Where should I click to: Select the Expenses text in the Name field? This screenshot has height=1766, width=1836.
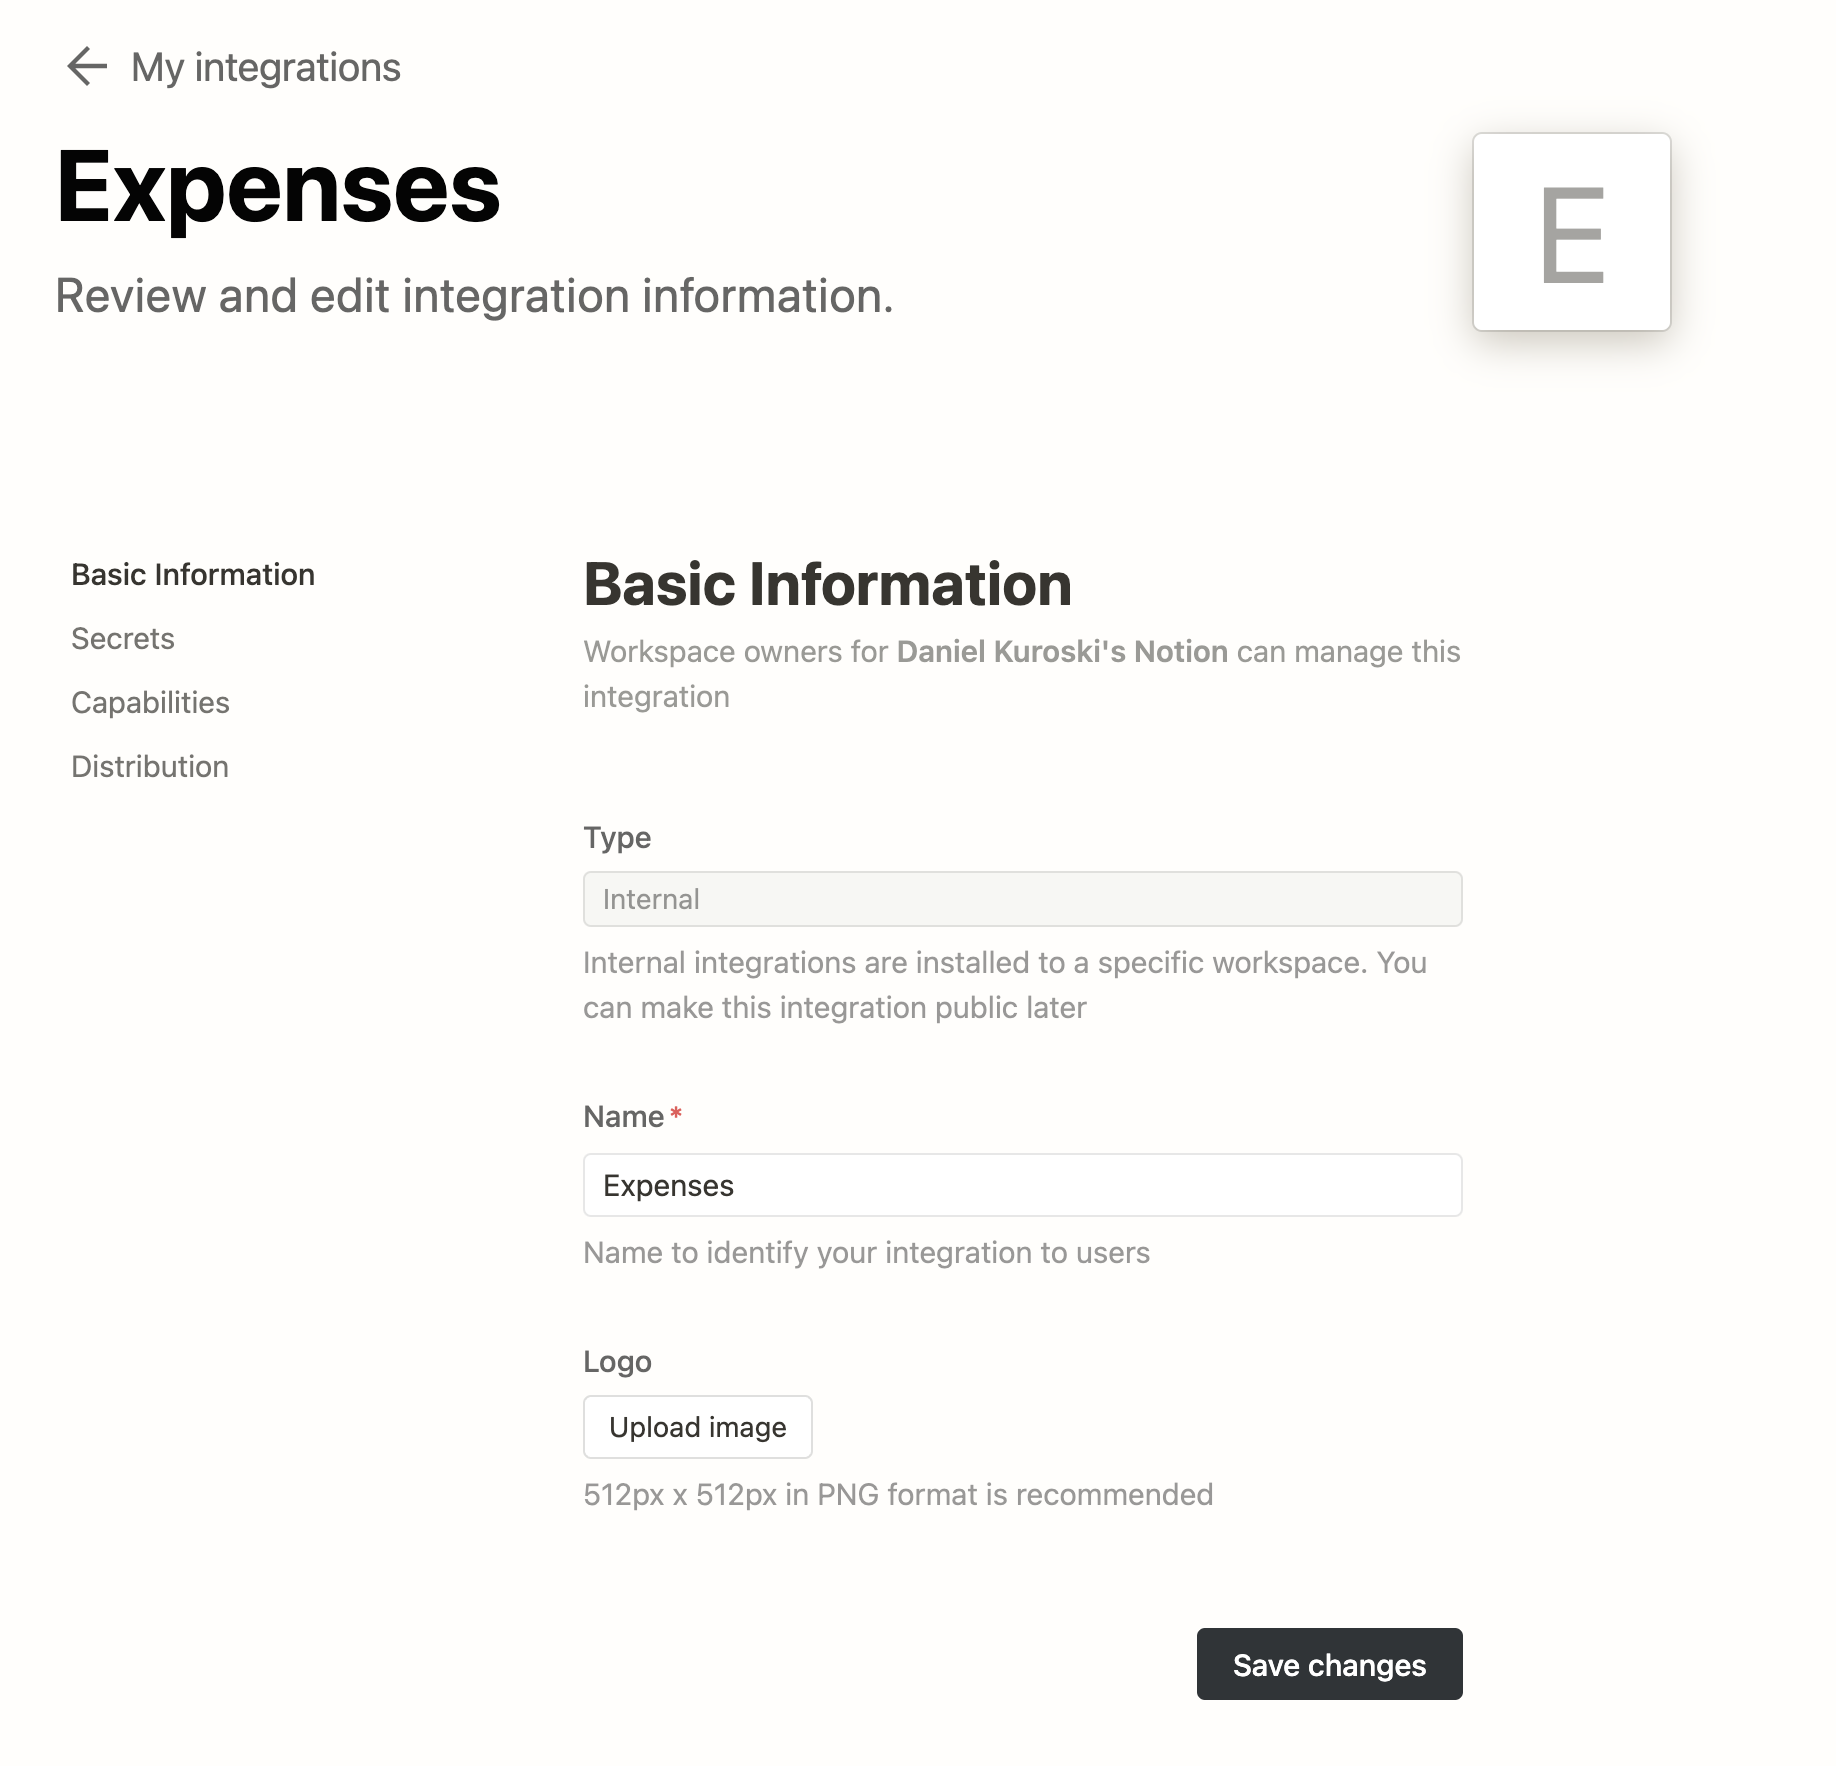668,1185
